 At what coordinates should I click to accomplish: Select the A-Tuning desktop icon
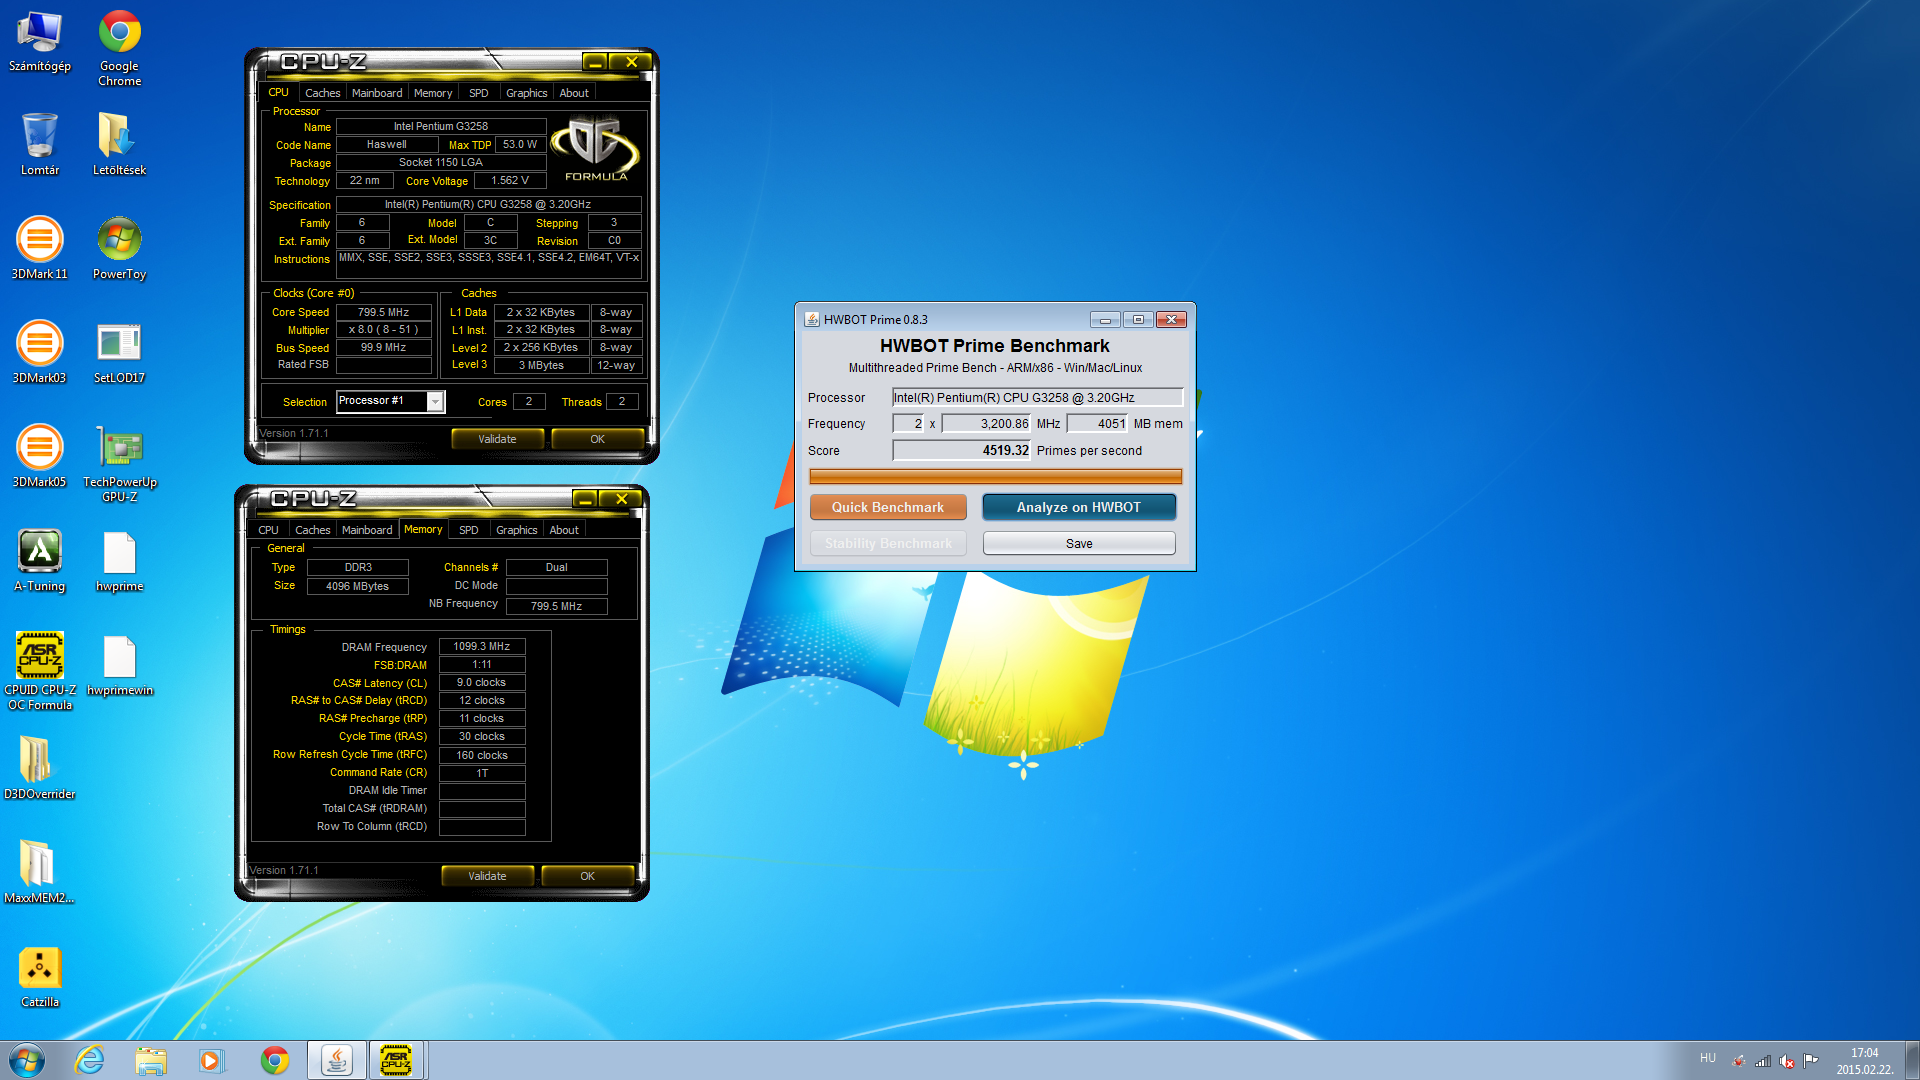tap(40, 560)
